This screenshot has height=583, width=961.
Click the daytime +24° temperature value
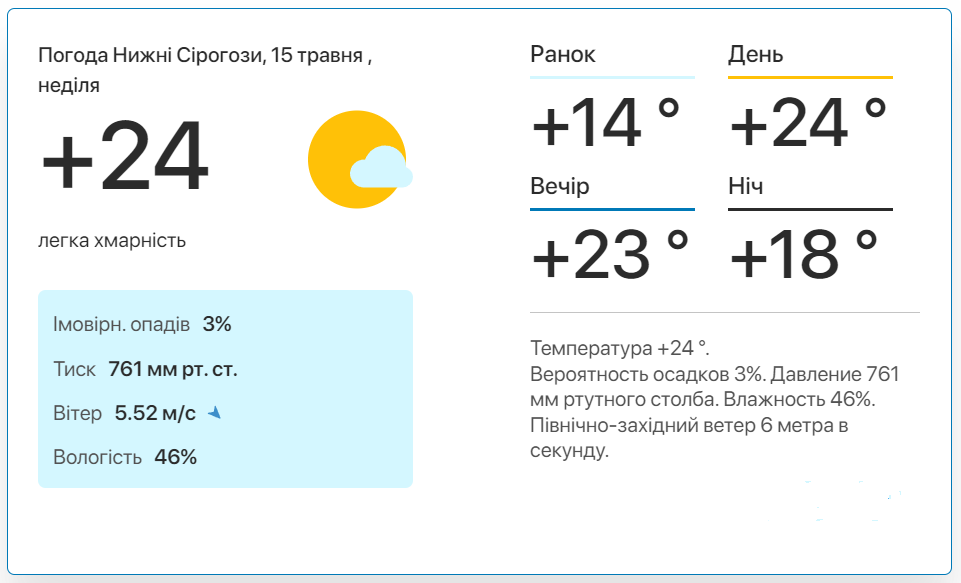(x=808, y=123)
